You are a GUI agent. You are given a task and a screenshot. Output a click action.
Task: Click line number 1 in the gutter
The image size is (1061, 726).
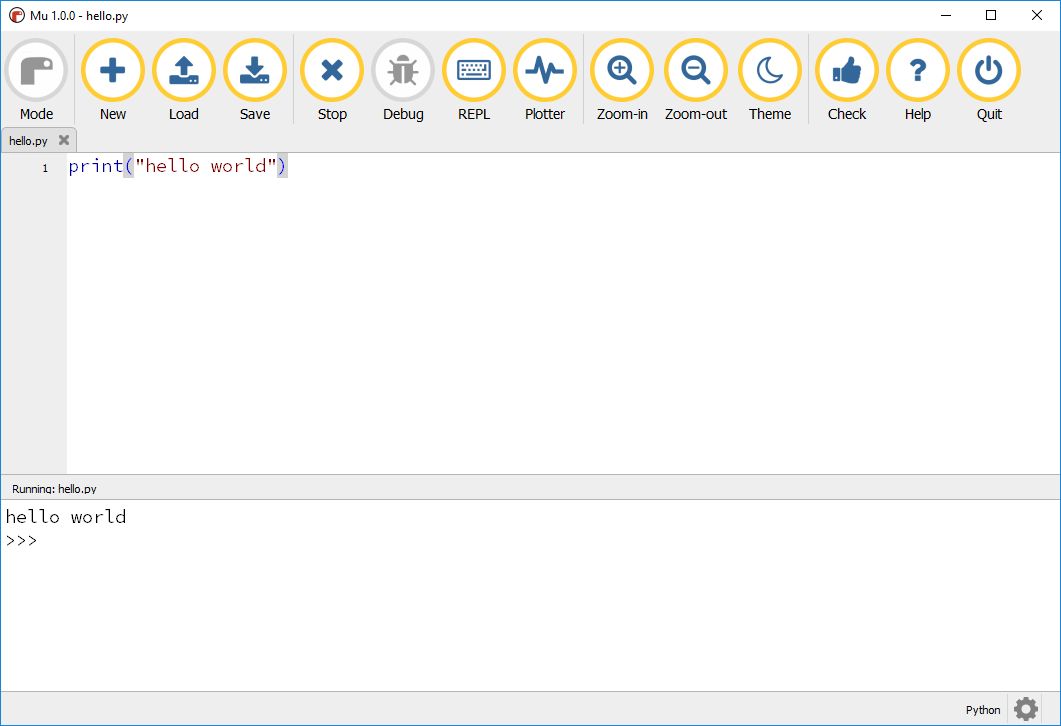pyautogui.click(x=44, y=167)
